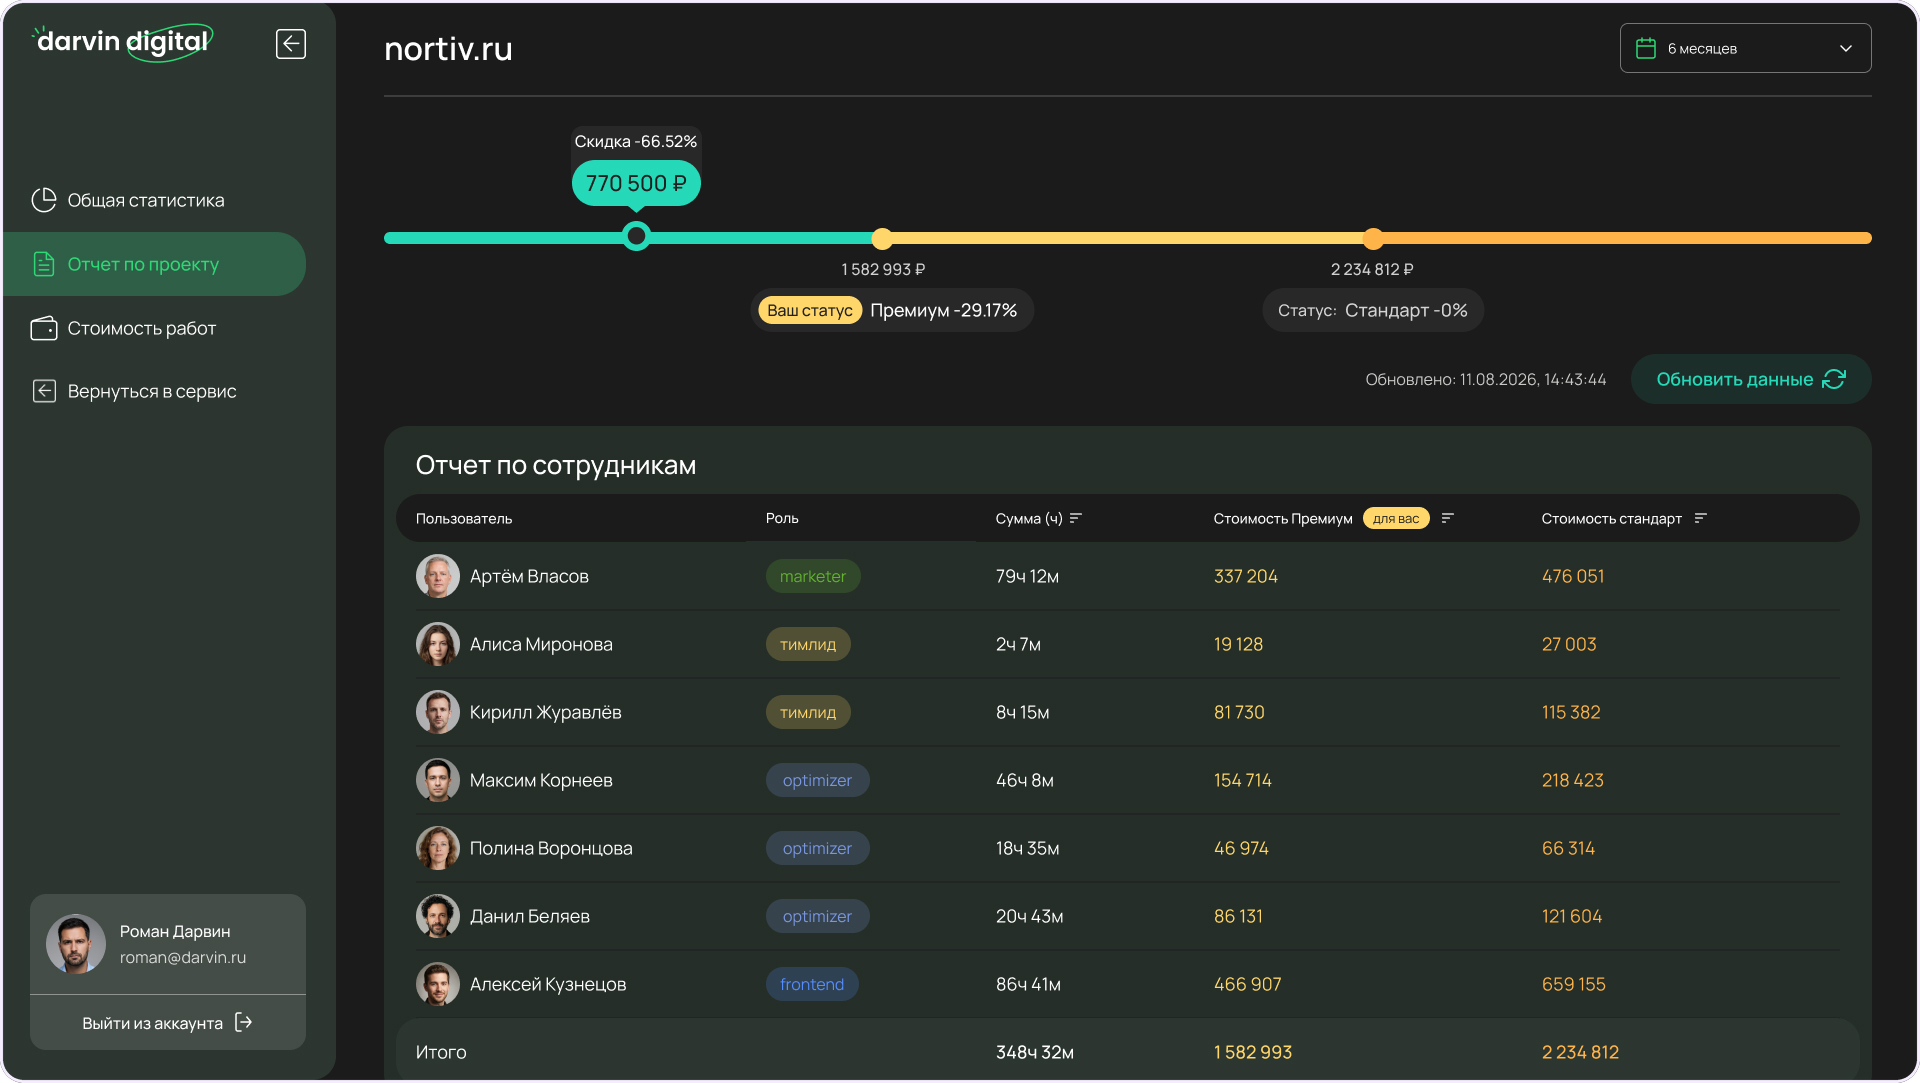Screen dimensions: 1920x1083
Task: Click Максим Корнеев avatar
Action: tap(438, 780)
